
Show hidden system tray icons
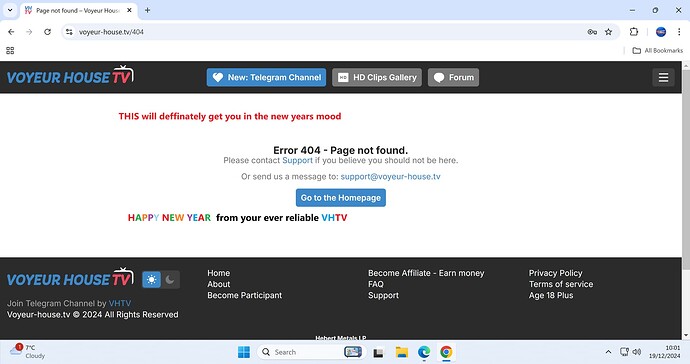608,352
